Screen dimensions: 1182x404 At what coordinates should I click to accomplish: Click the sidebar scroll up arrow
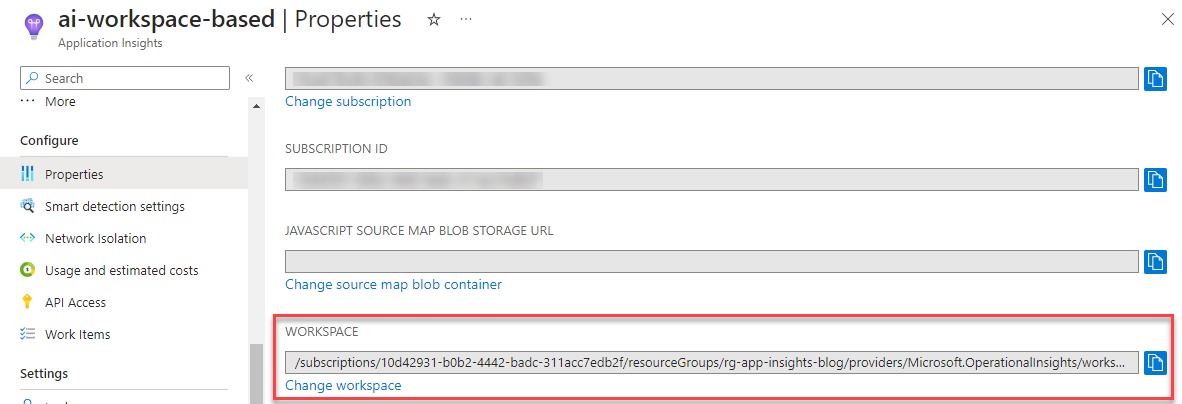tap(256, 106)
